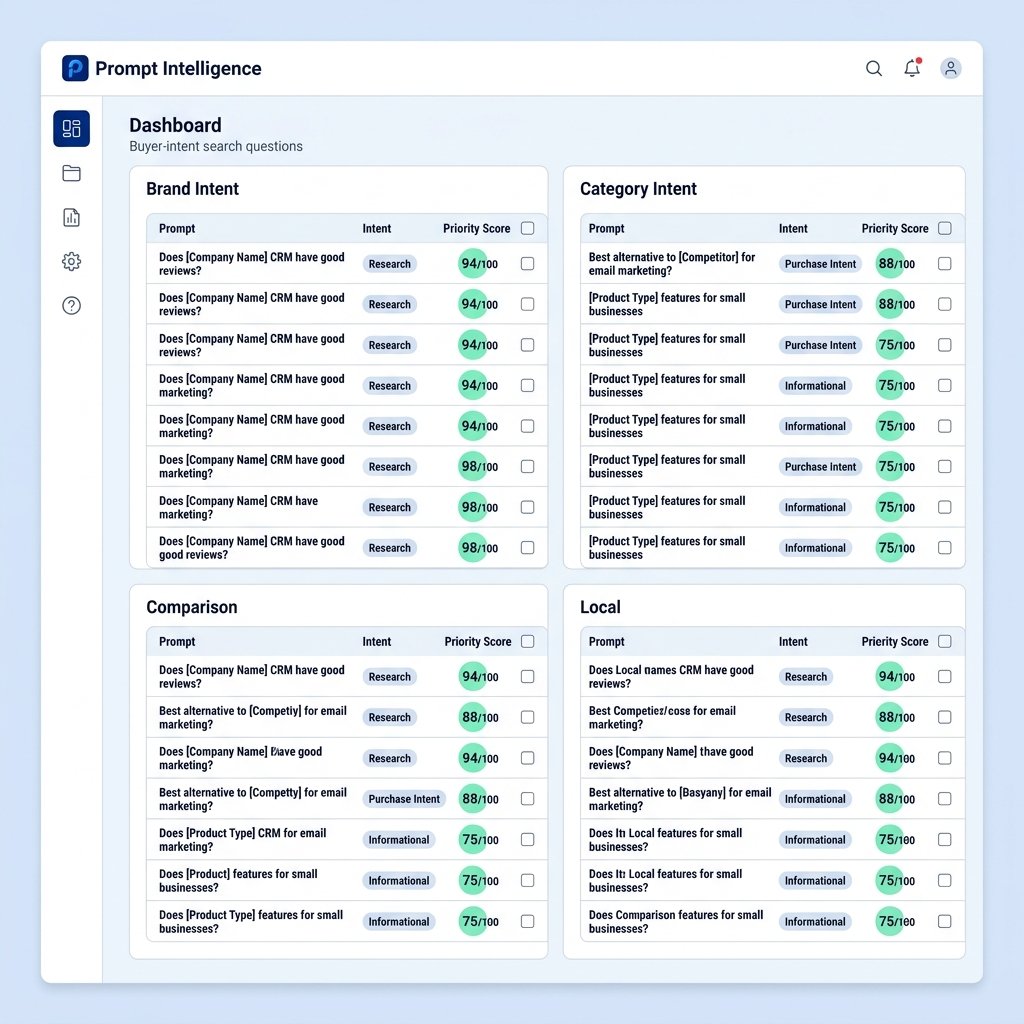The image size is (1024, 1024).
Task: Click Comparison 'Does [Product Type] CRM for email marketing?' prompt
Action: (x=242, y=840)
